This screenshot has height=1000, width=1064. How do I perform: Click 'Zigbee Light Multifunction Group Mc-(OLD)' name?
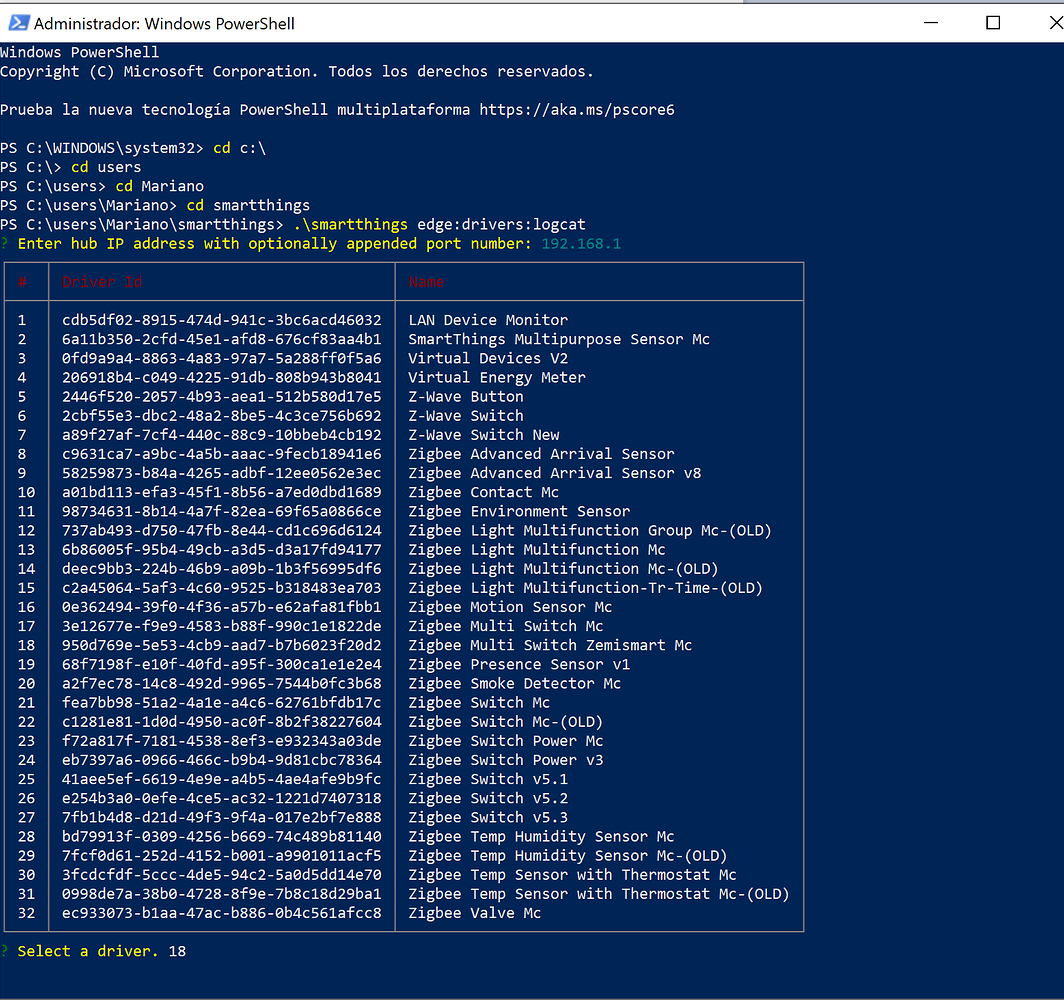(590, 531)
